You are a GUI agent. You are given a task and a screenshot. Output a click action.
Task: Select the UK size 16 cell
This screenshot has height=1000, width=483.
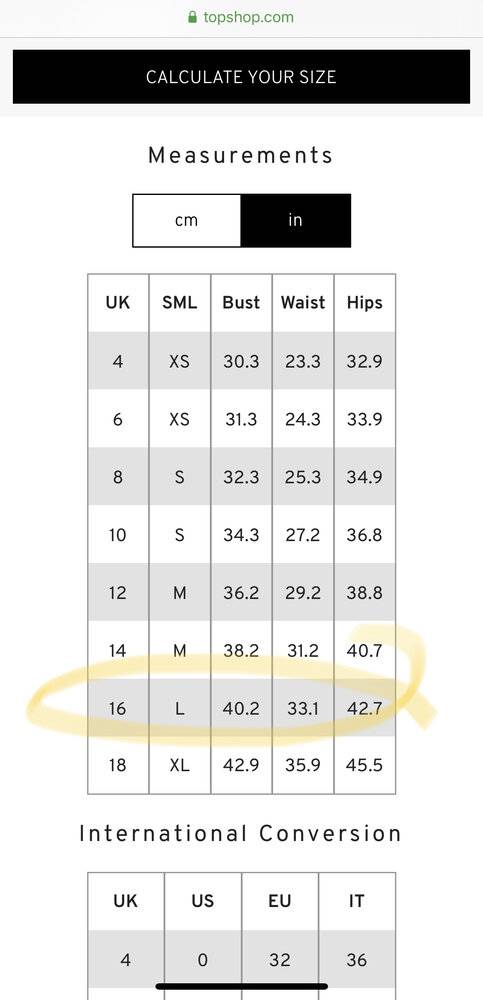pyautogui.click(x=118, y=708)
